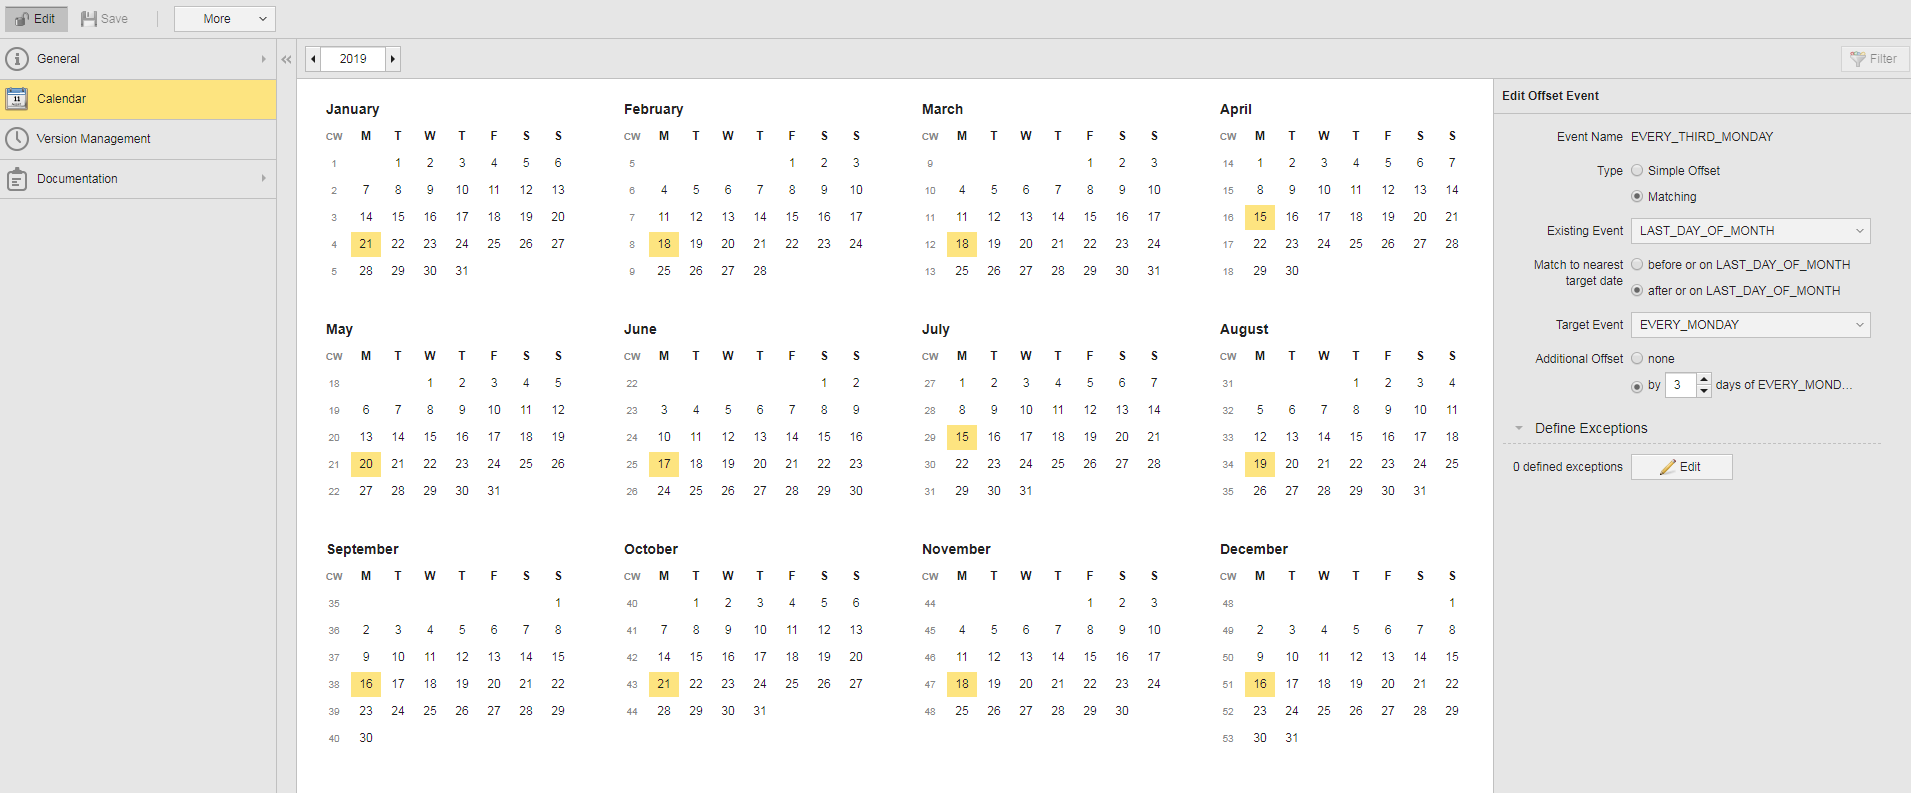Advance to next year arrow
1911x793 pixels.
tap(393, 59)
